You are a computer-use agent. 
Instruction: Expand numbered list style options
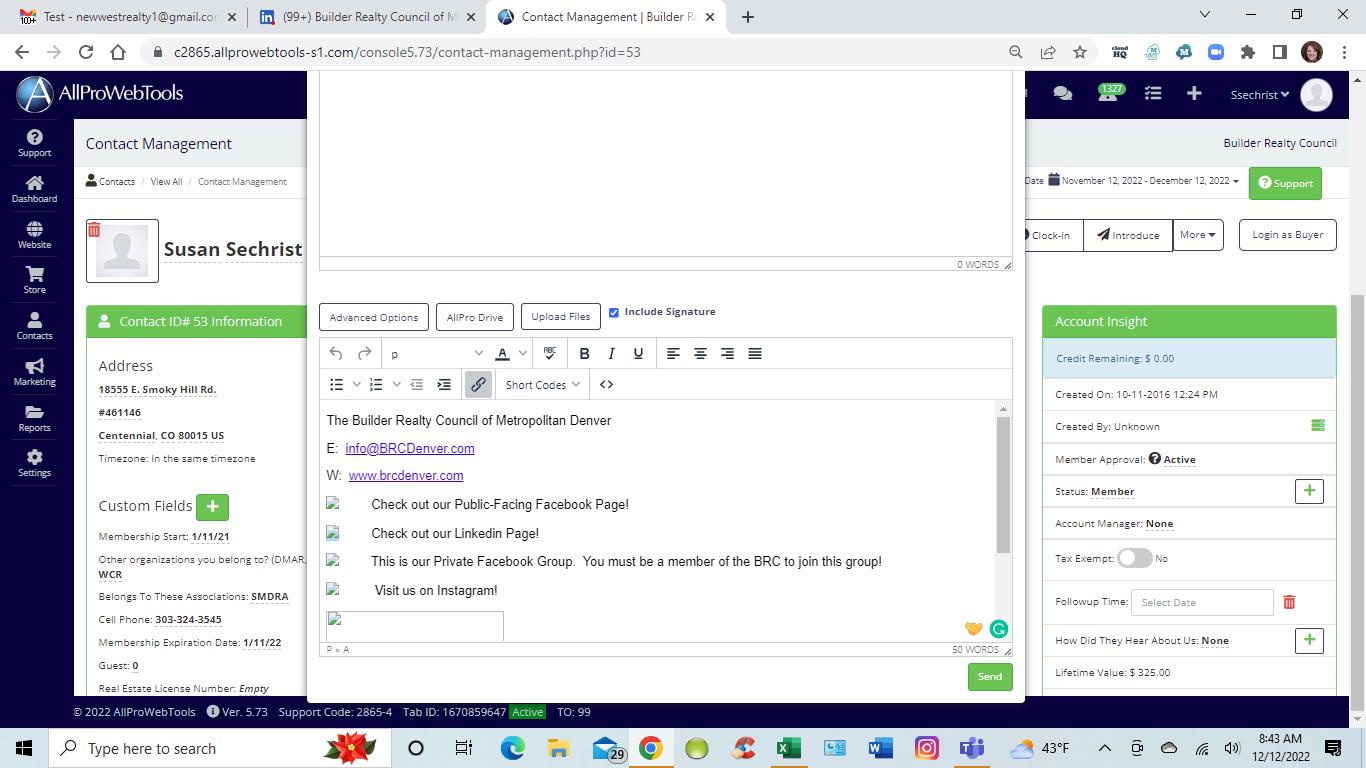pyautogui.click(x=397, y=384)
